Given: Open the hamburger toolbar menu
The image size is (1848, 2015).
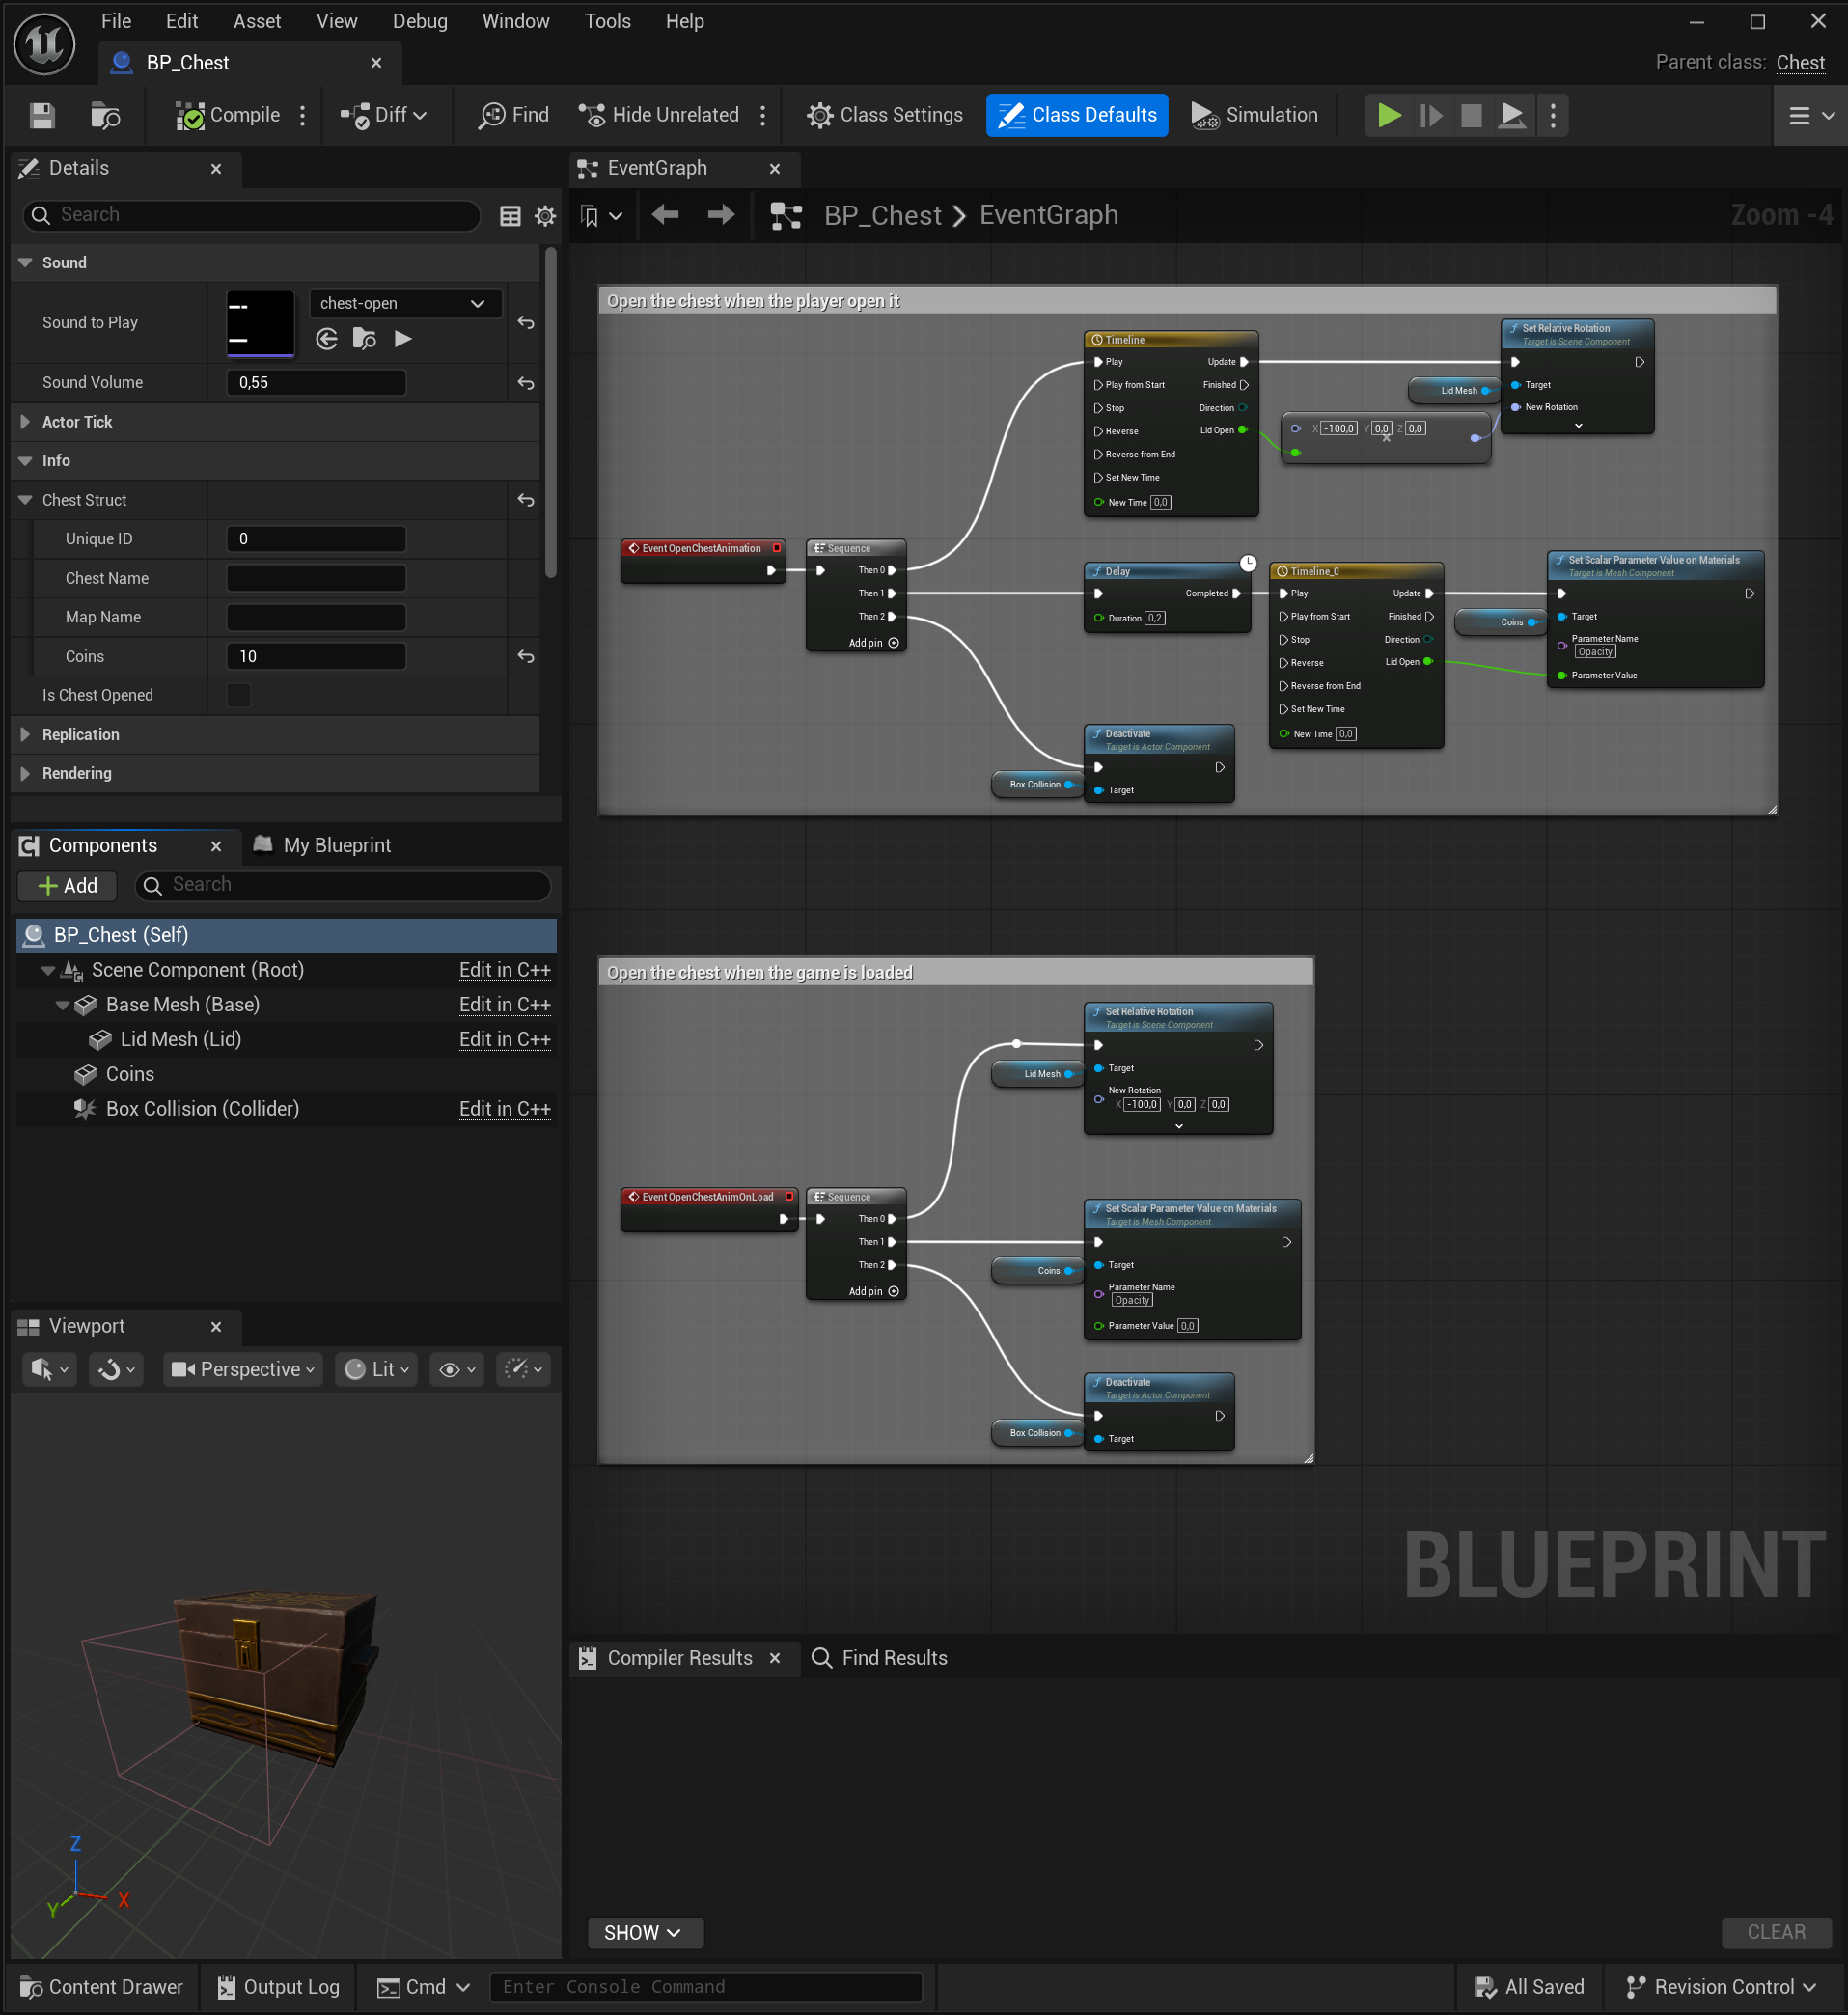Looking at the screenshot, I should [1811, 116].
